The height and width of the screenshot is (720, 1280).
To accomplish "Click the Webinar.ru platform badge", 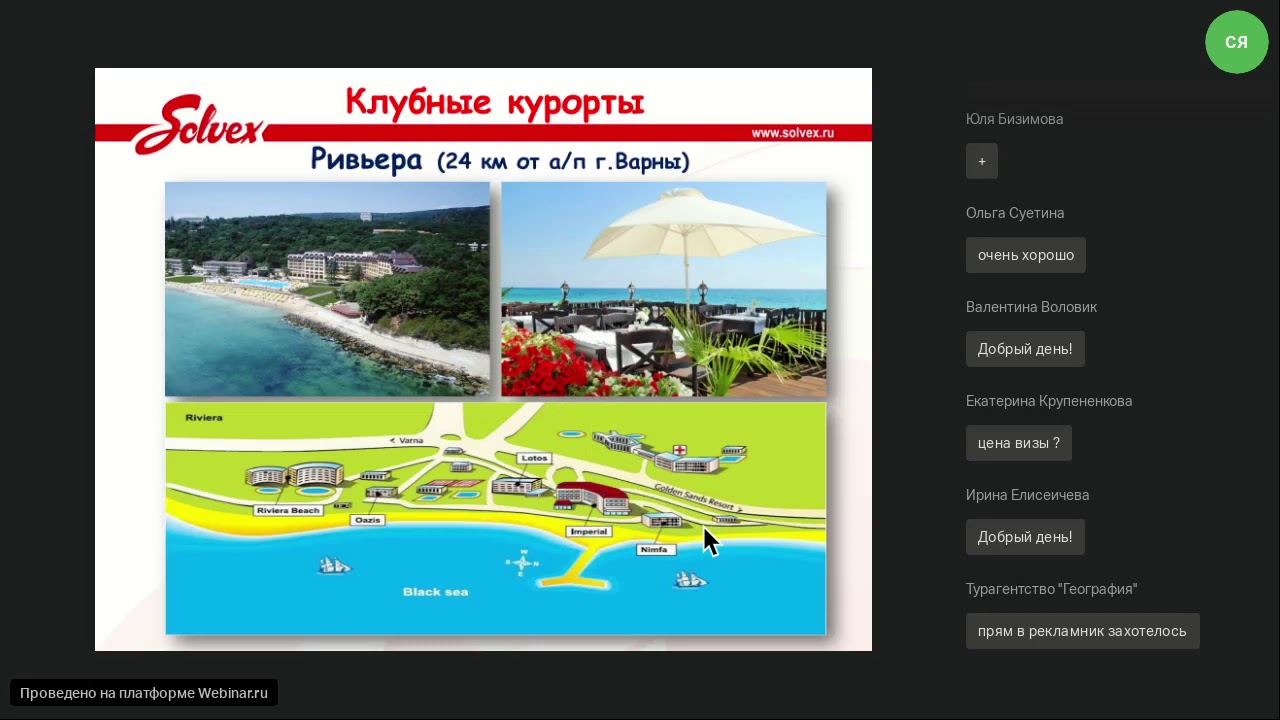I will point(144,693).
